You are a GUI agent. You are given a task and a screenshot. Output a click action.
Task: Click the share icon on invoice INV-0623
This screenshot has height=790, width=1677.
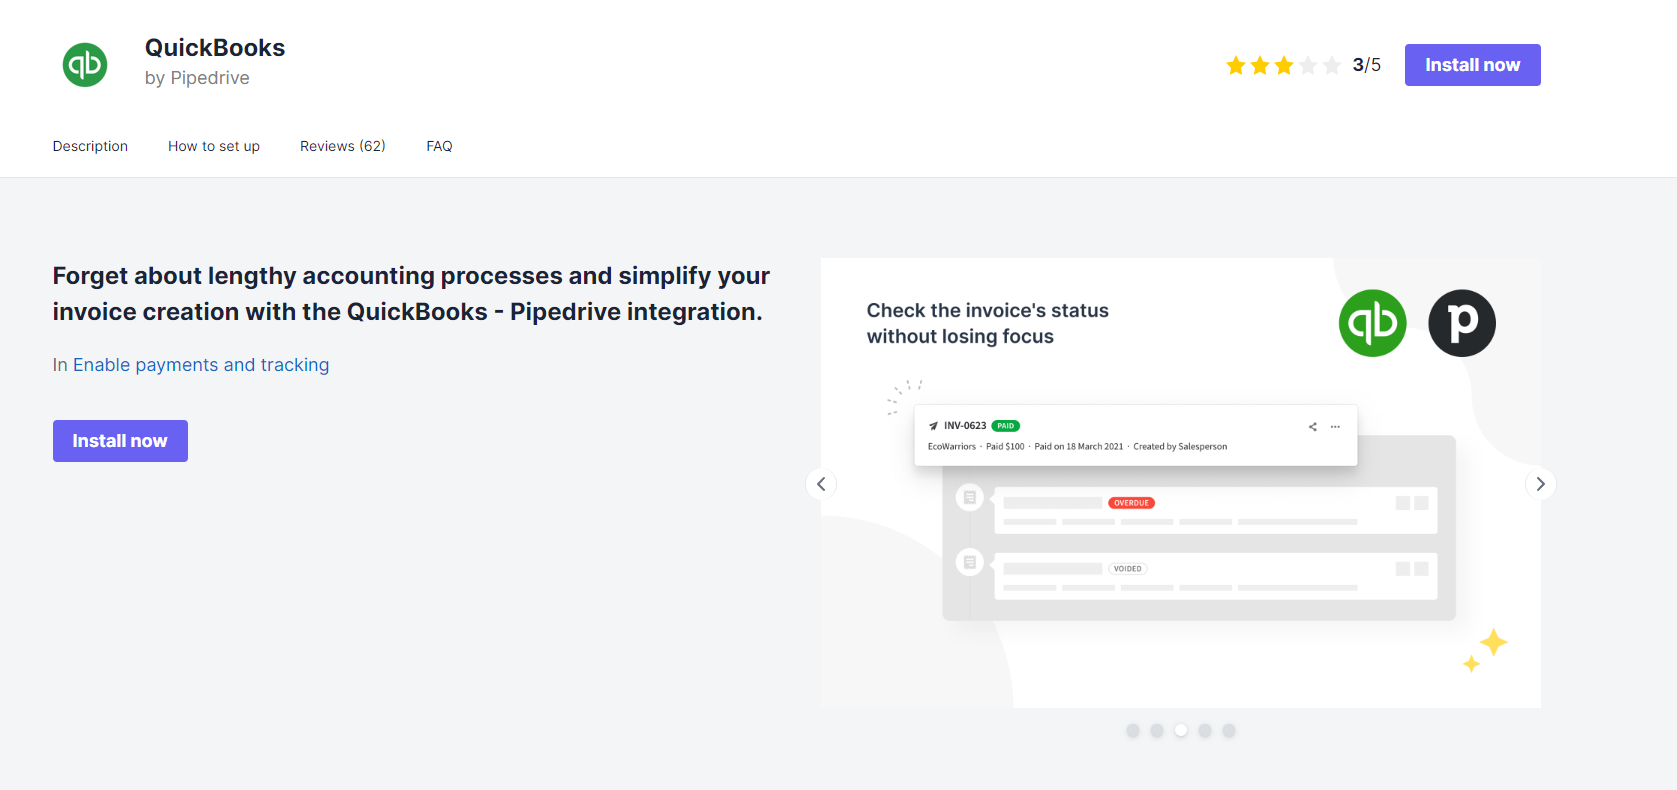[x=1312, y=426]
